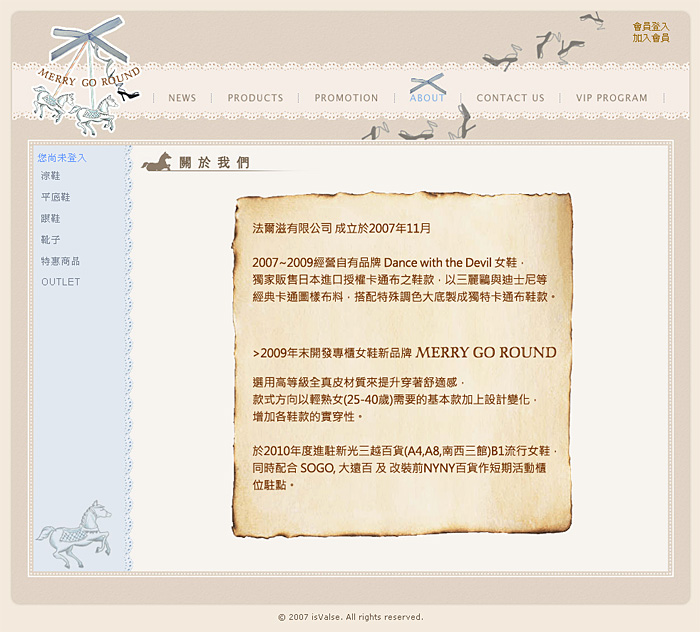
Task: Click the brown horse icon beside 關於我們
Action: [x=156, y=162]
